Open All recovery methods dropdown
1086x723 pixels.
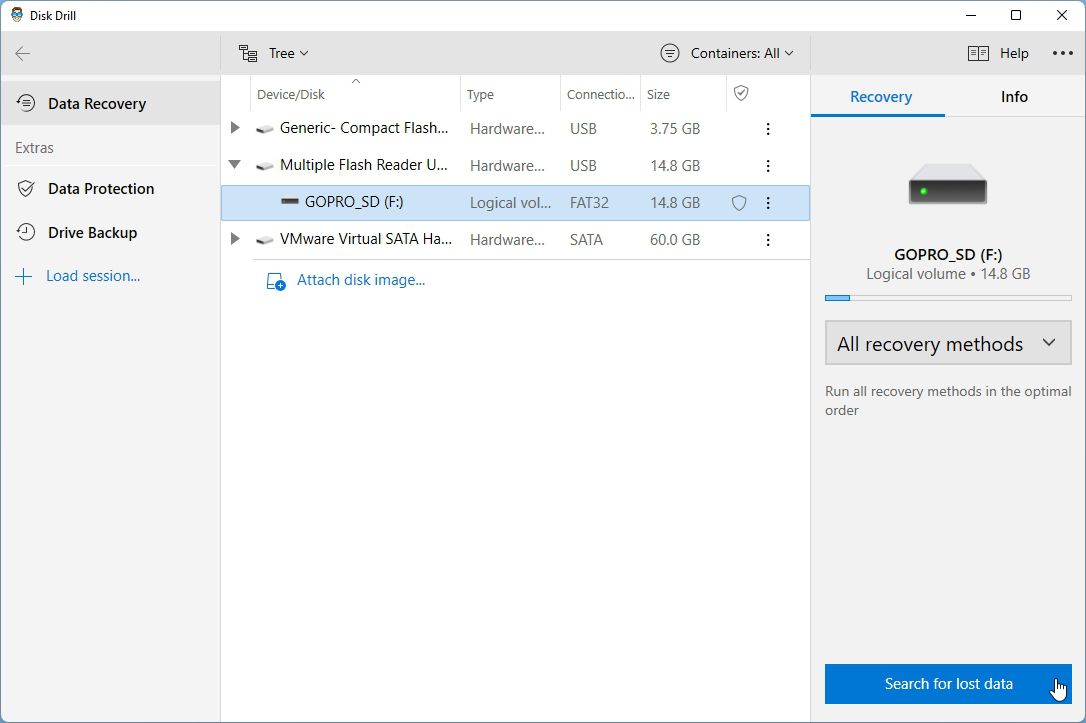[947, 343]
